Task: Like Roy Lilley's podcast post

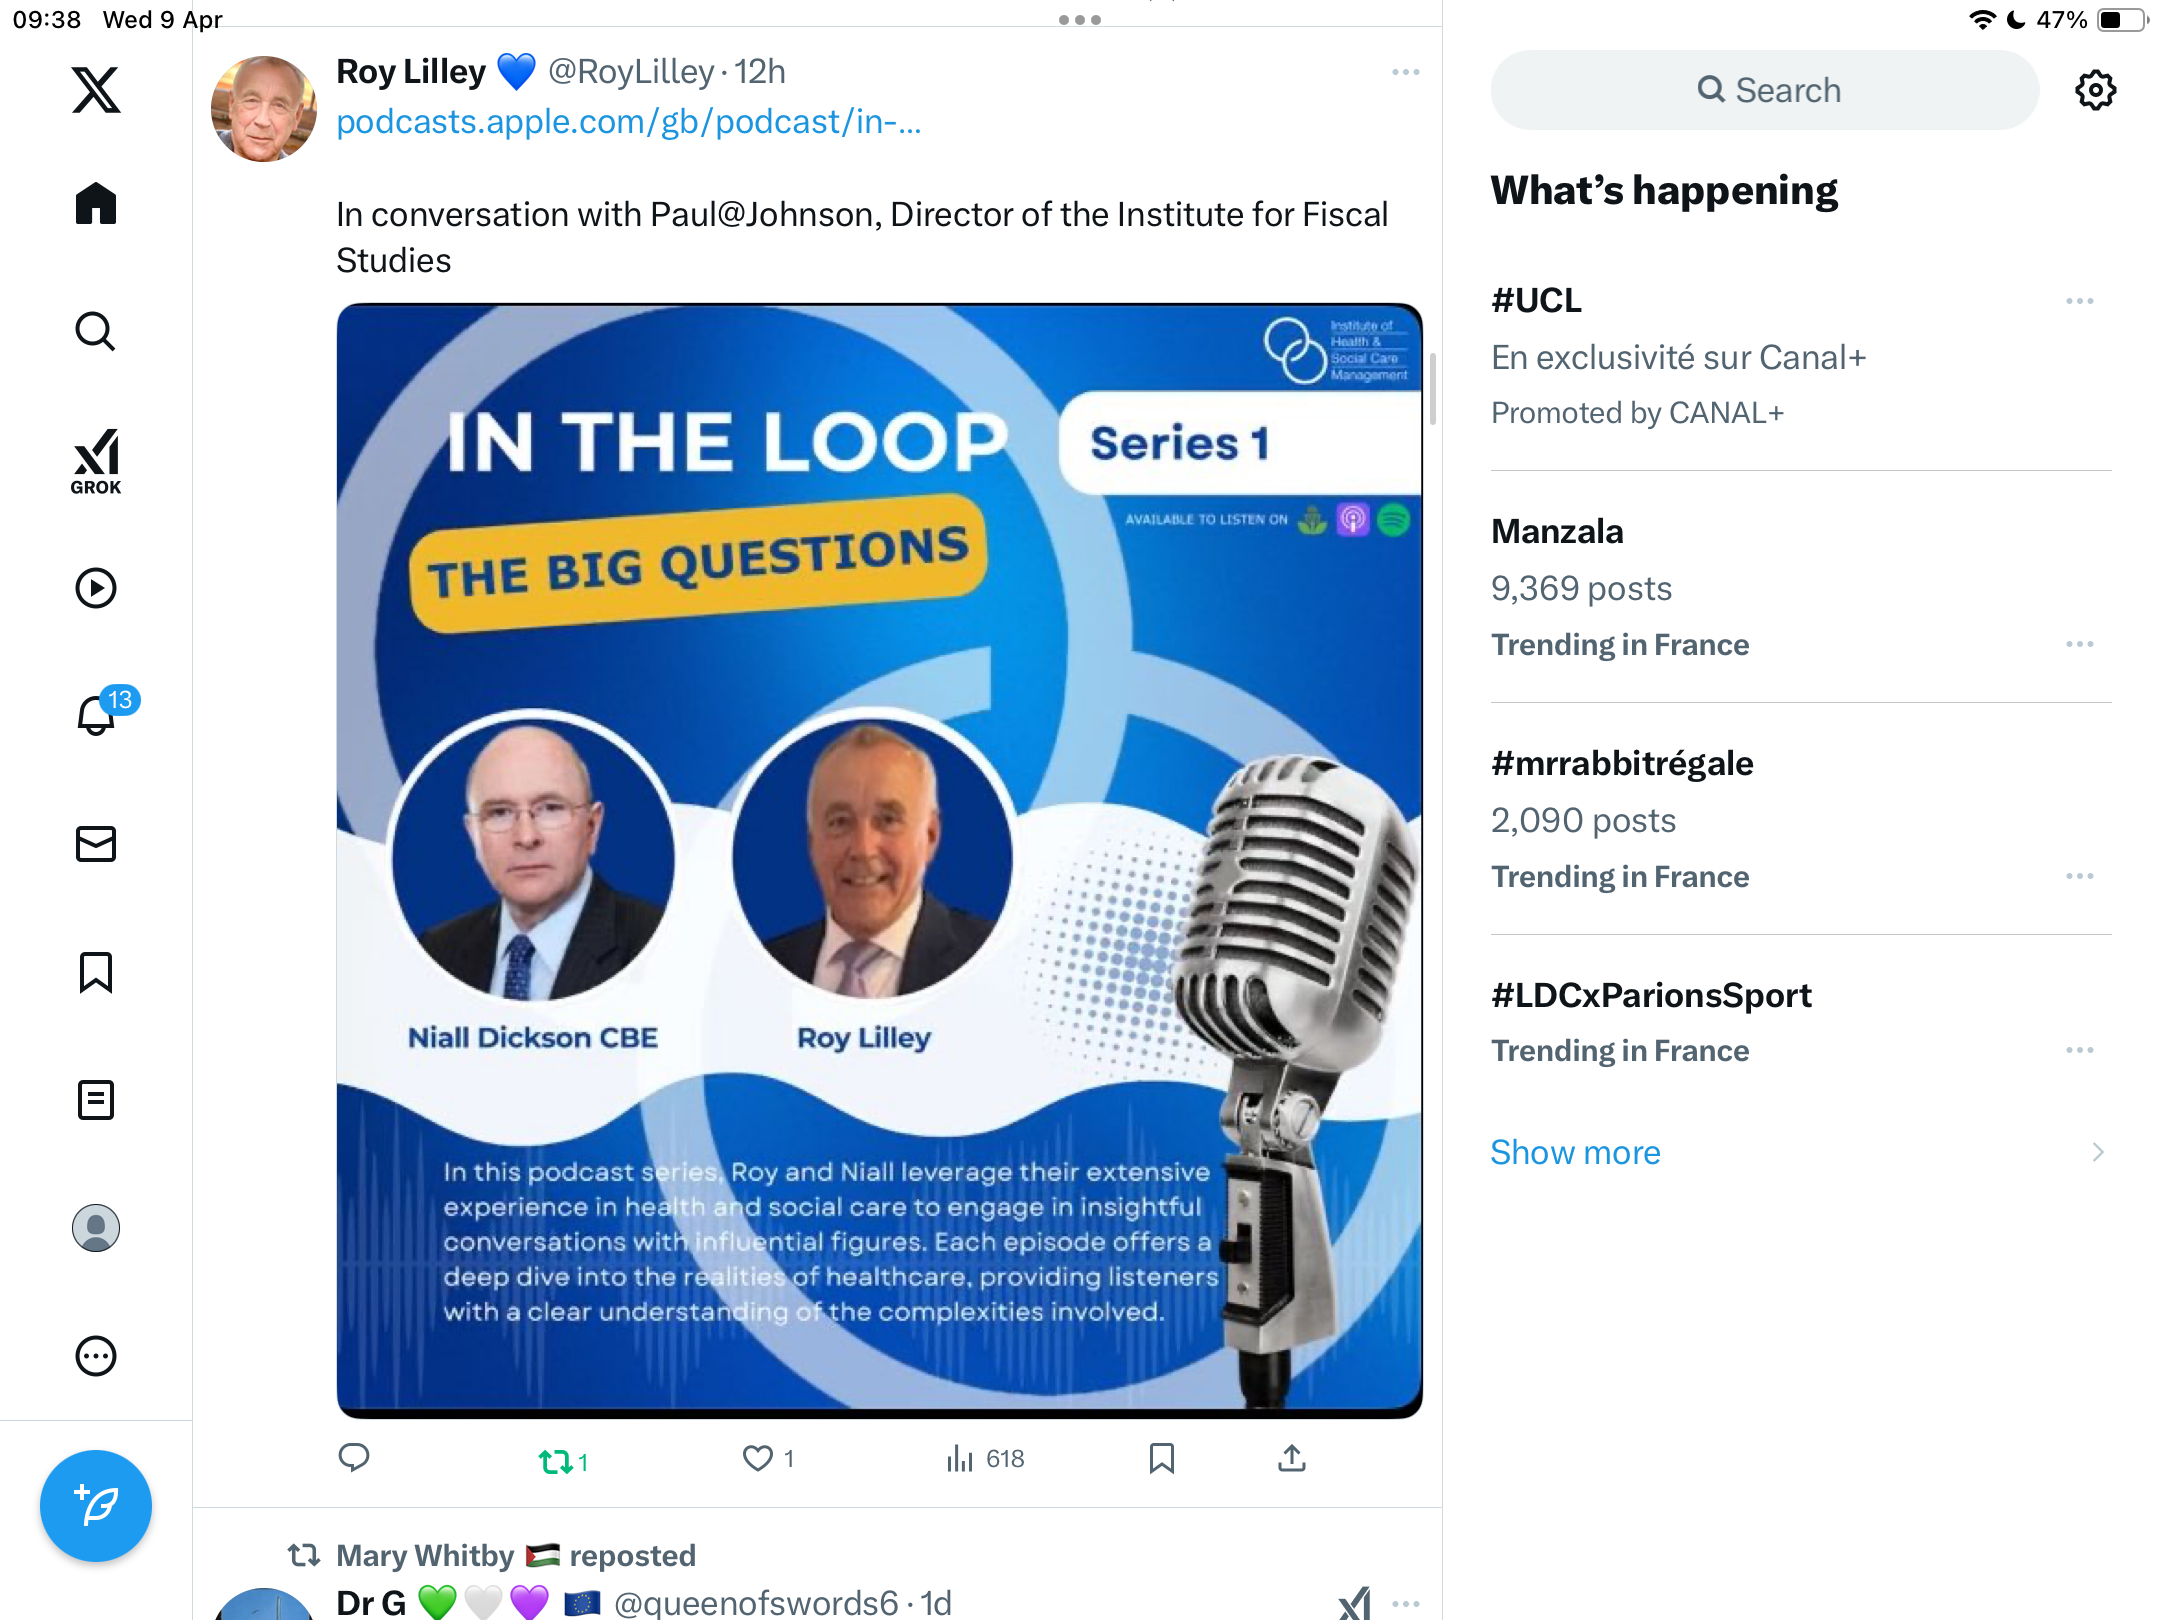Action: tap(767, 1459)
